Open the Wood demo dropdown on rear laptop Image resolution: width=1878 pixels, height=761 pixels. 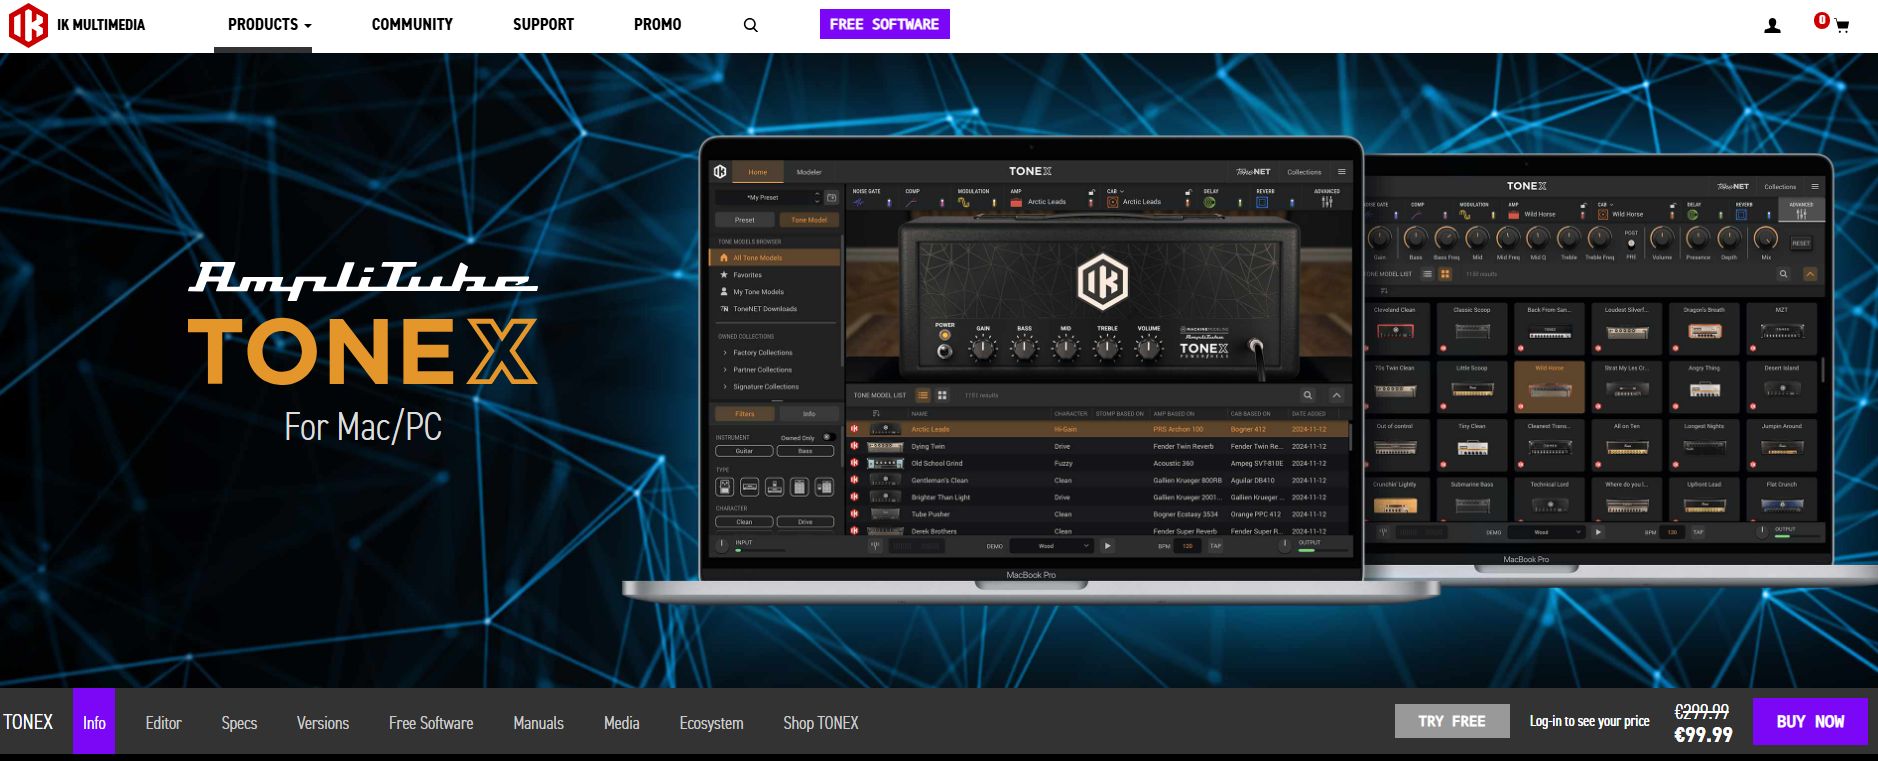coord(1547,532)
